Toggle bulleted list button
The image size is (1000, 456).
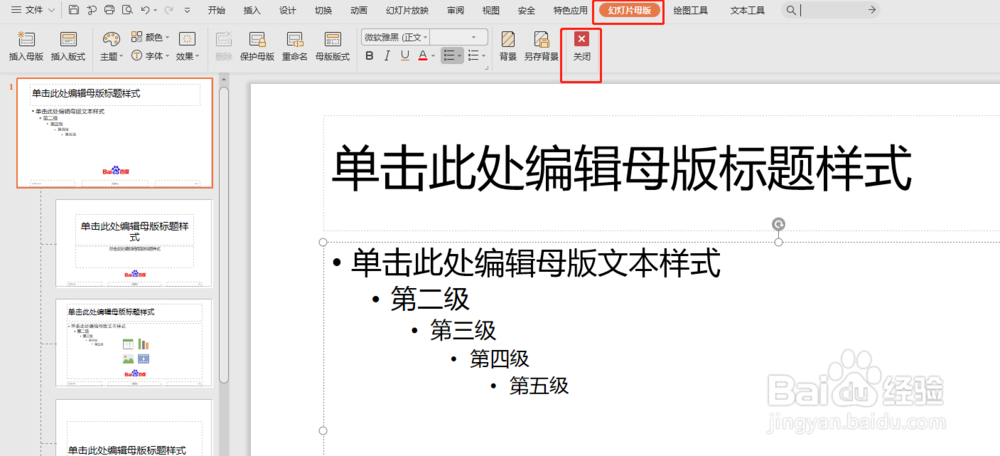449,56
